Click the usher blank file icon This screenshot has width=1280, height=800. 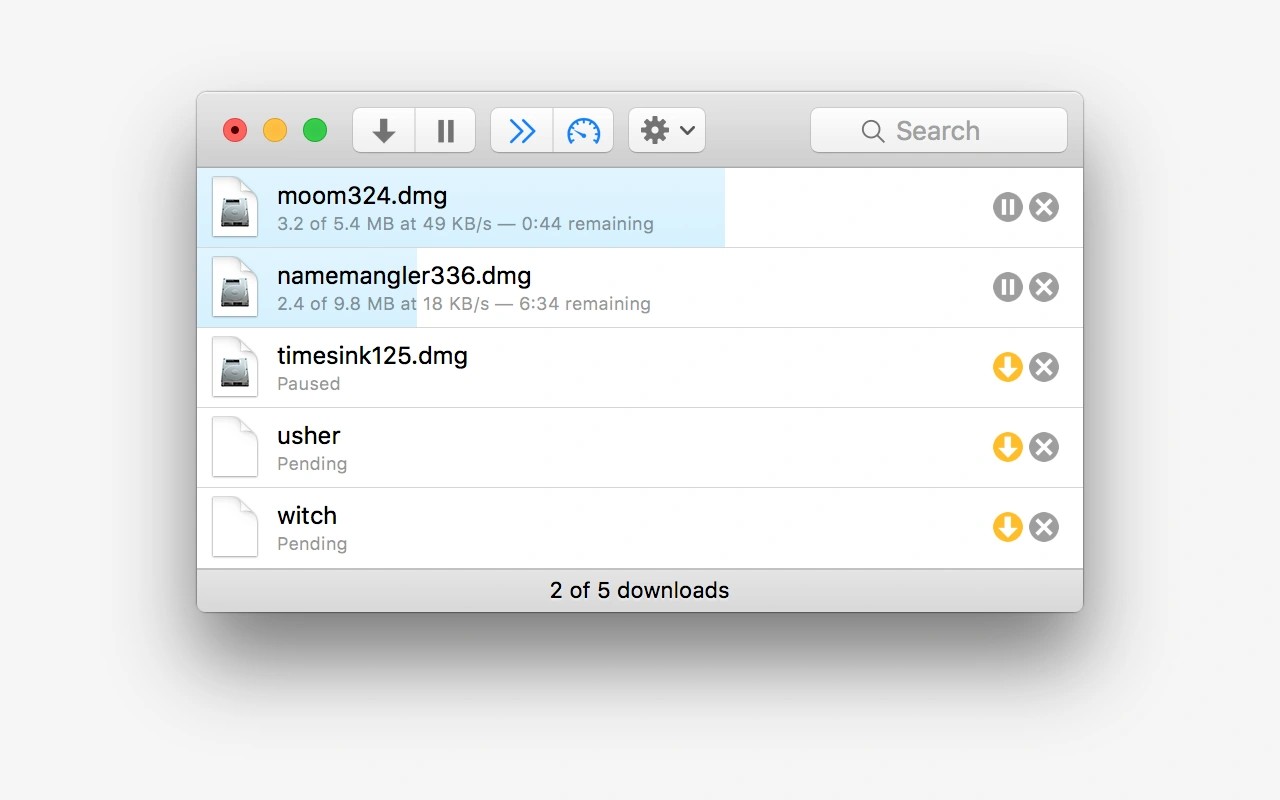pyautogui.click(x=235, y=447)
